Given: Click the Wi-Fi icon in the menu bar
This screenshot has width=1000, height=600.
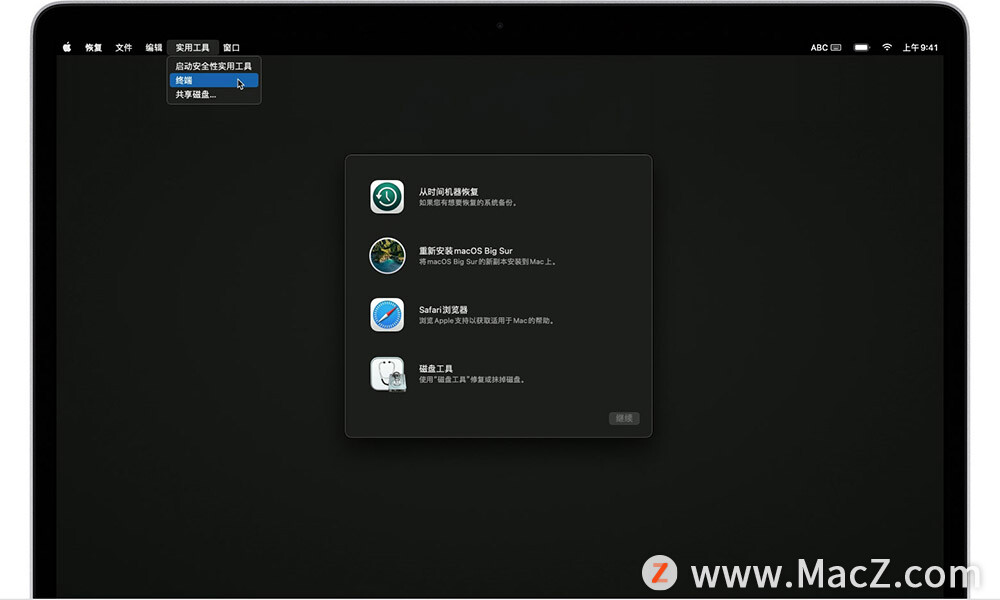Looking at the screenshot, I should 887,46.
